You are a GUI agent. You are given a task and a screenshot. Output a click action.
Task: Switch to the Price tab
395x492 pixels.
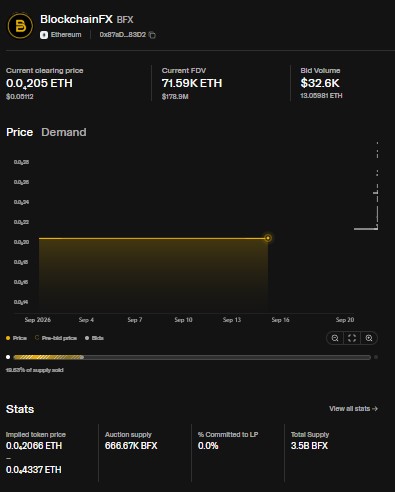point(19,132)
